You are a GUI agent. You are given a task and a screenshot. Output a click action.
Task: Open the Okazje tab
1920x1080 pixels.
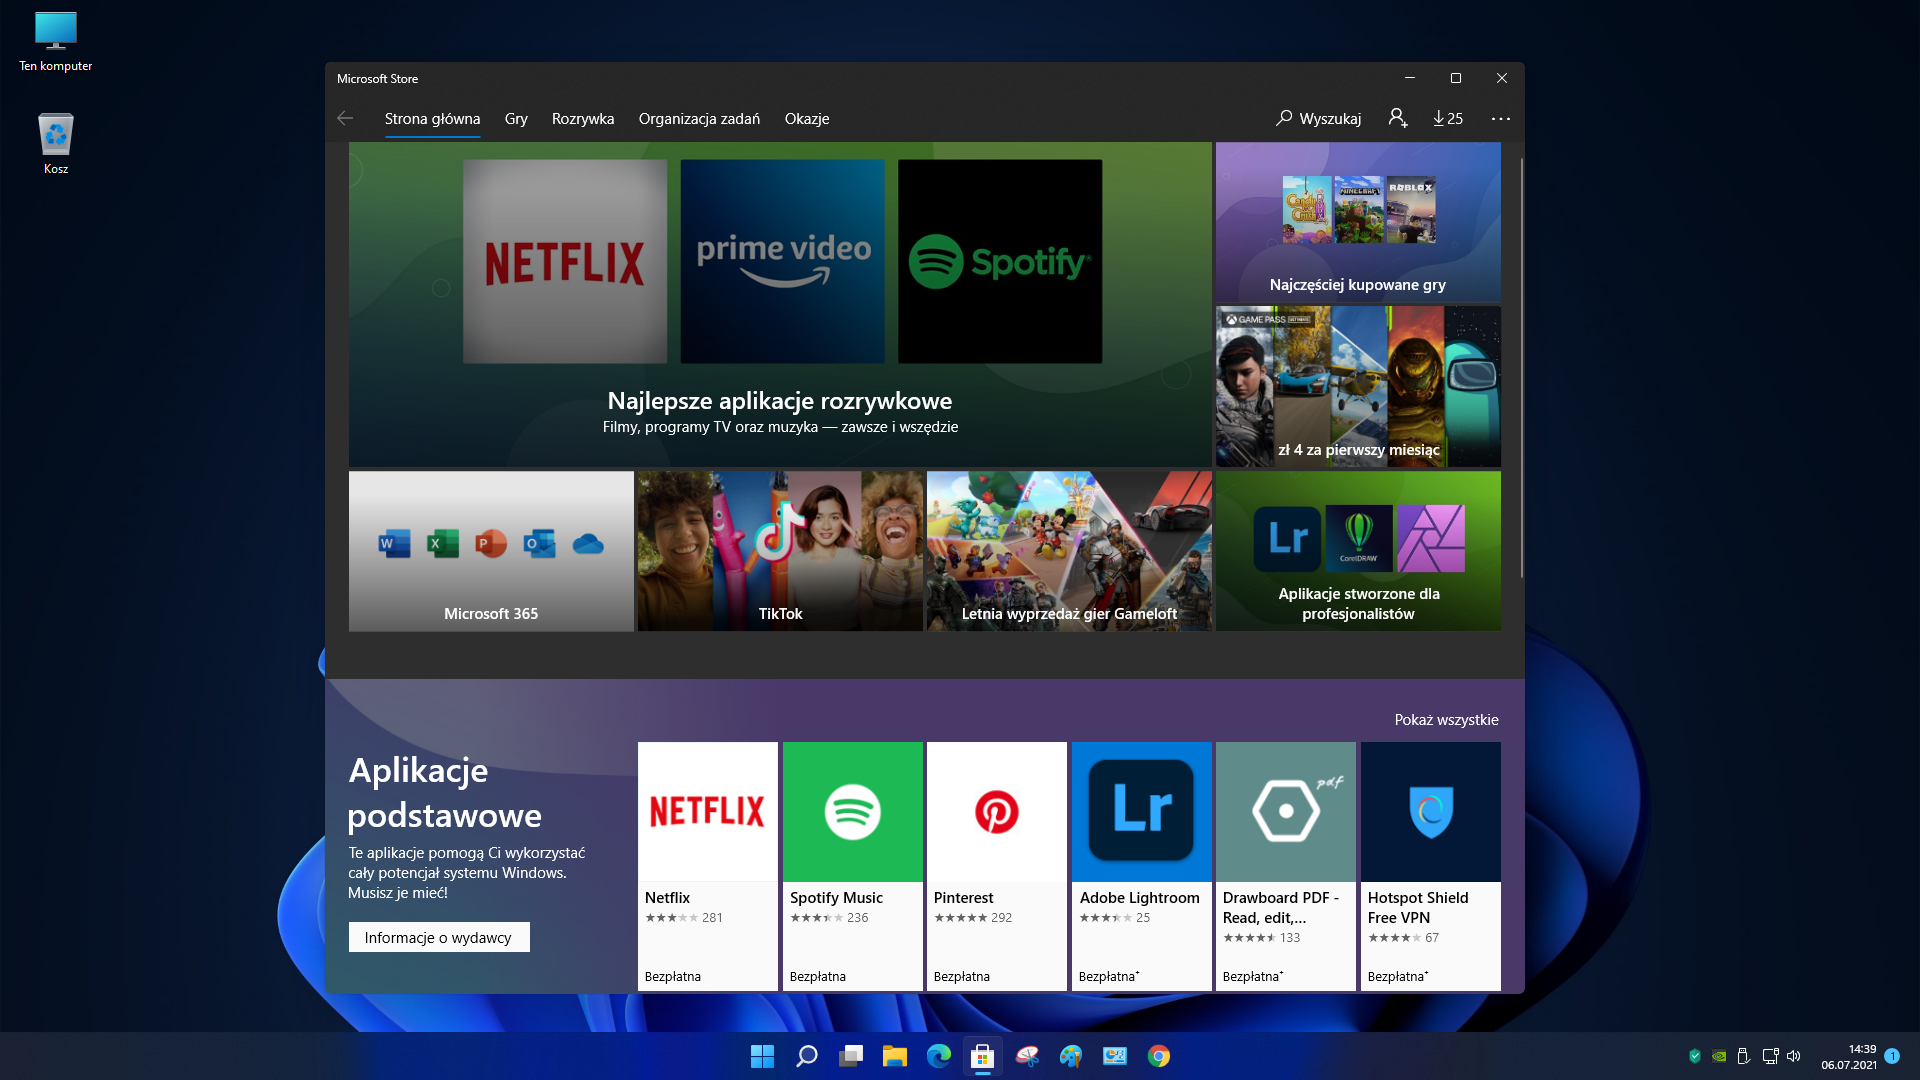807,118
